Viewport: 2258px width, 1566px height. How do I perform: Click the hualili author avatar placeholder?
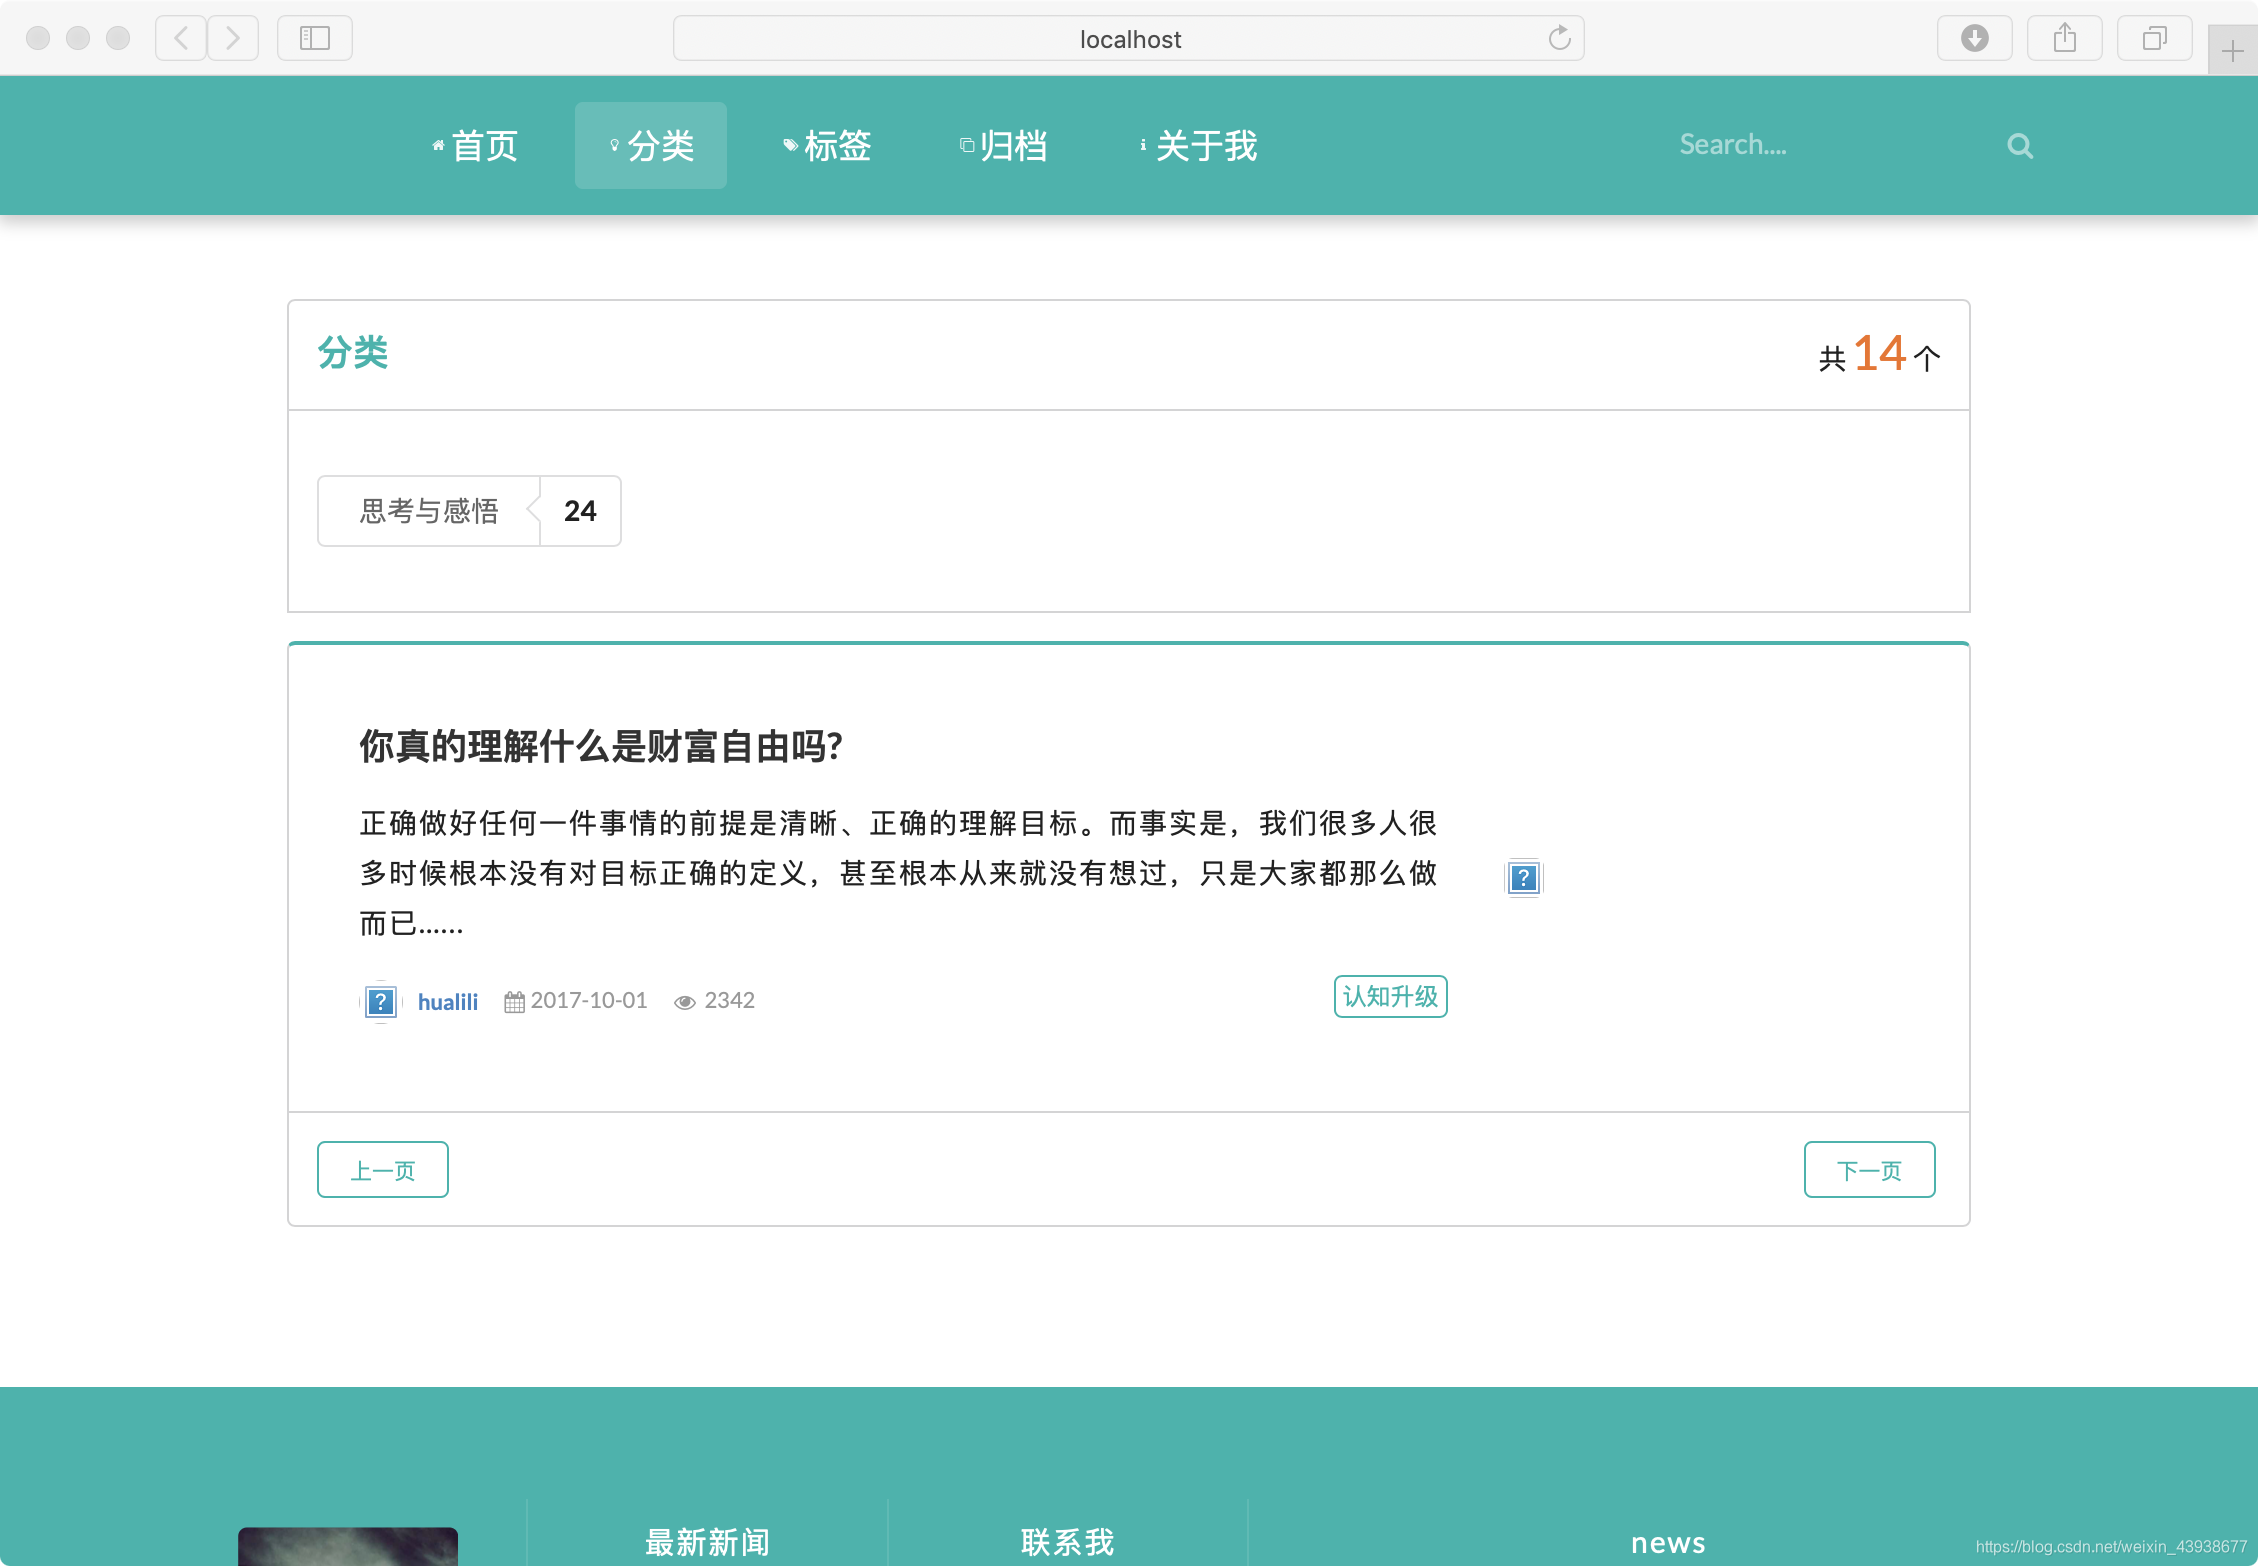tap(381, 1001)
